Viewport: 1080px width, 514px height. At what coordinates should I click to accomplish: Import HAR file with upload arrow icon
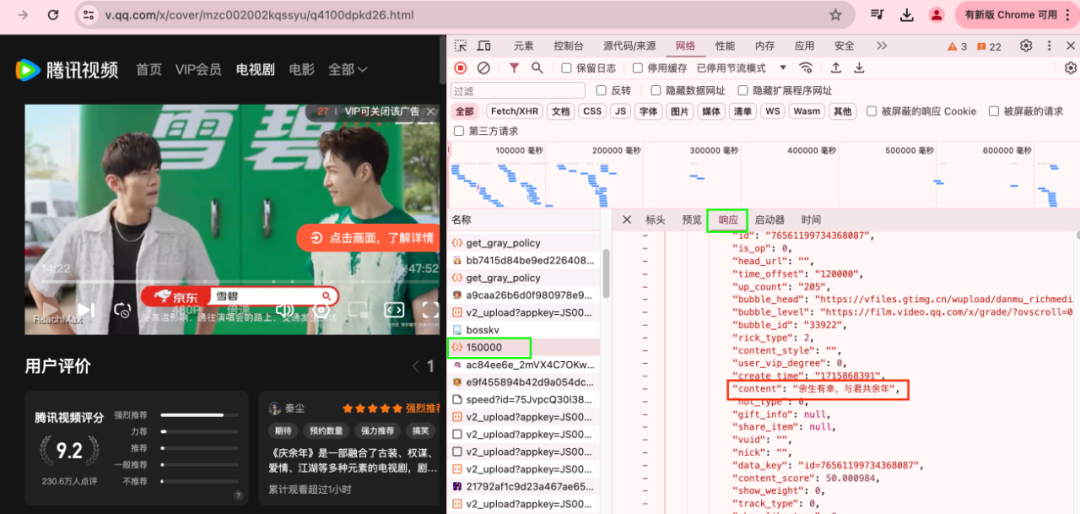point(835,68)
